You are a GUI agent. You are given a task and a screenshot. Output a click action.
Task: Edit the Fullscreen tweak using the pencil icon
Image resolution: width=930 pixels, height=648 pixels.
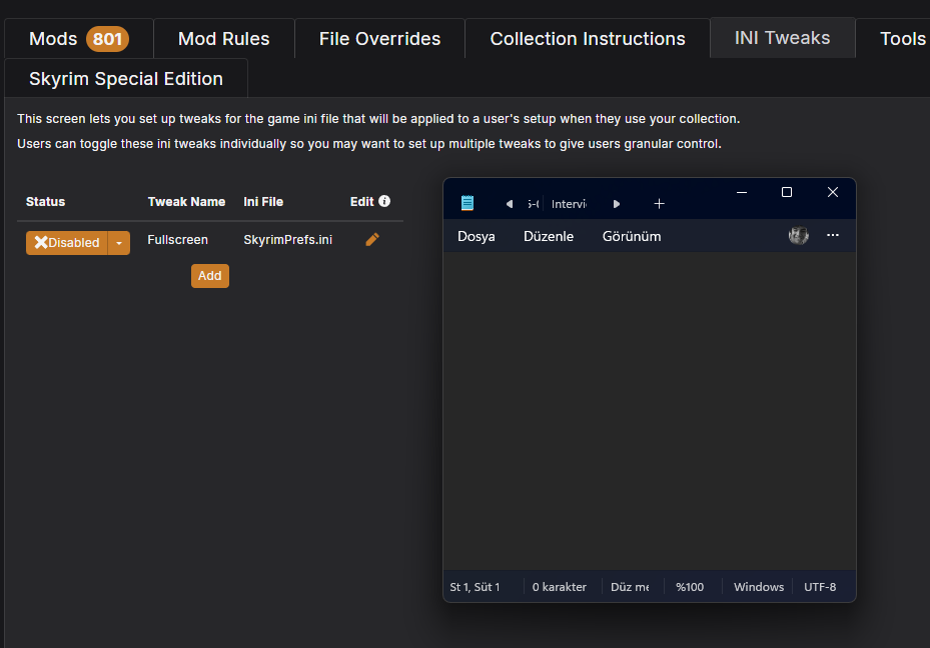click(372, 239)
